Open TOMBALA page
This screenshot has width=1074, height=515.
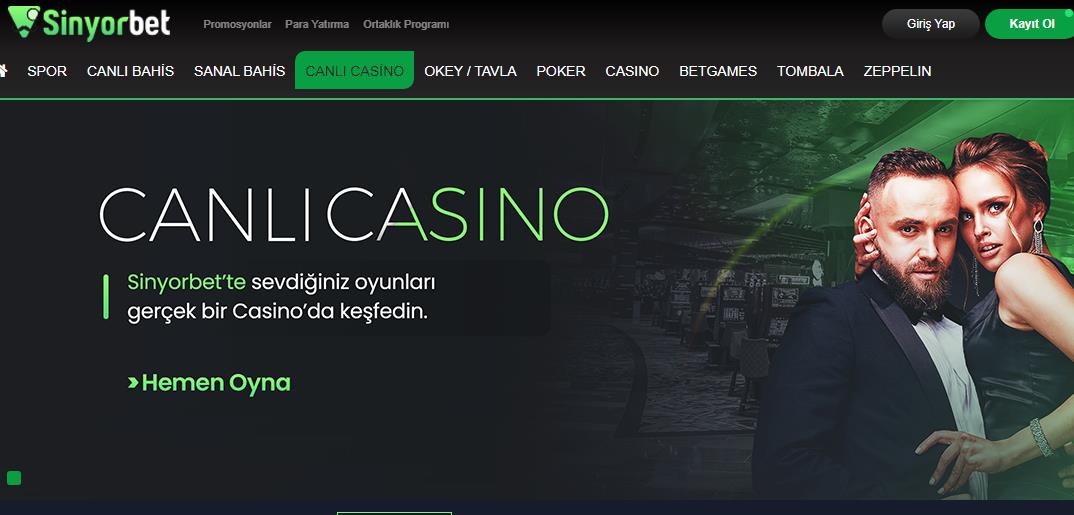pyautogui.click(x=810, y=71)
